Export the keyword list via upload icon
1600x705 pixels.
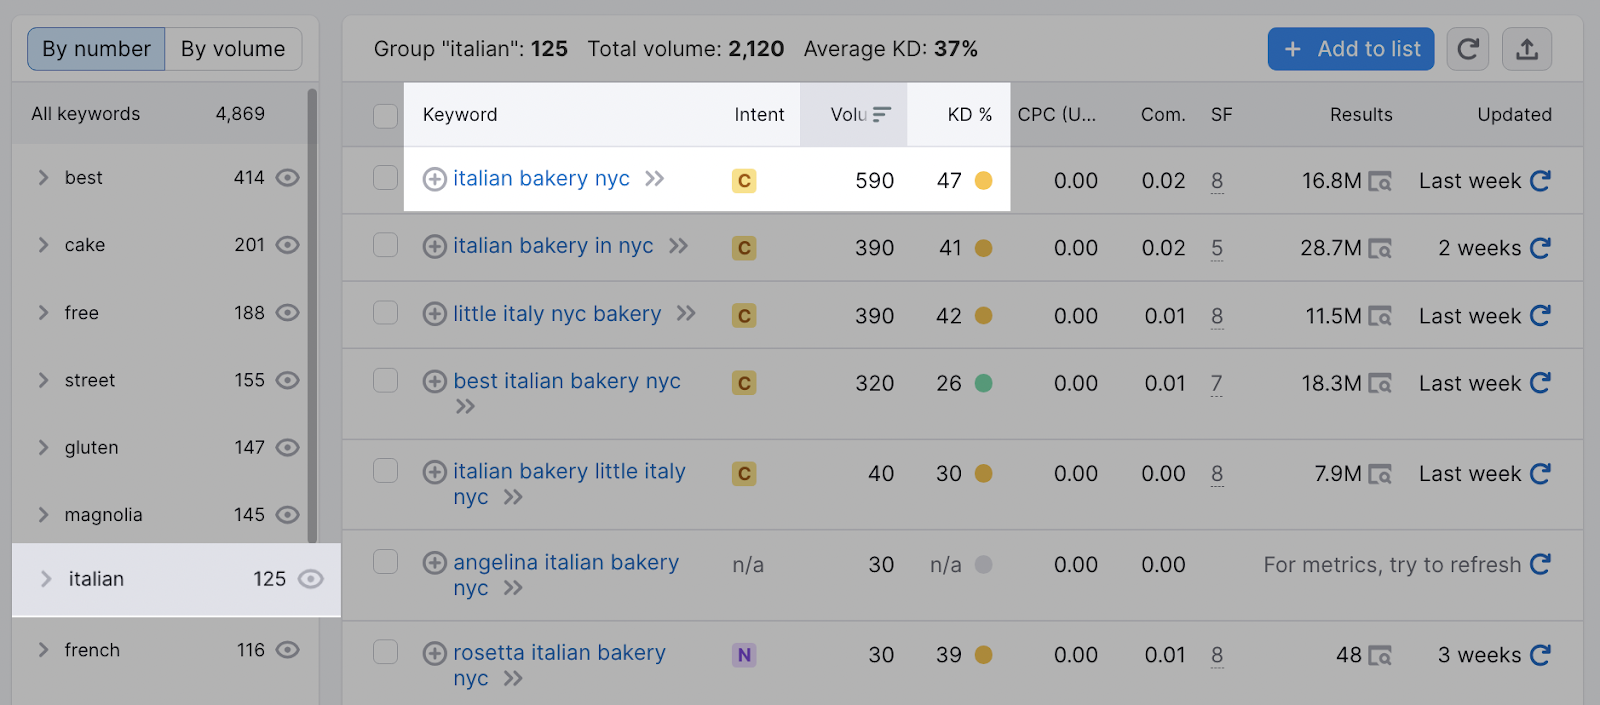point(1526,48)
